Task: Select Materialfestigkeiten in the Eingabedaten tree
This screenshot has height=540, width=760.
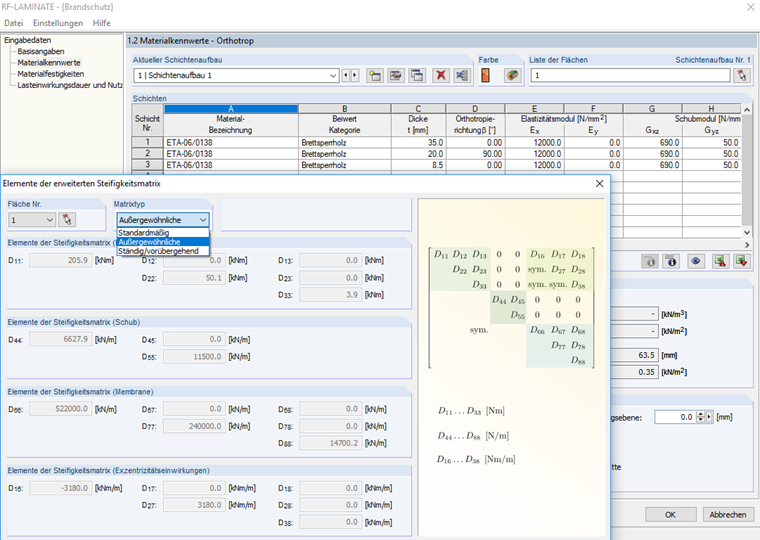Action: pyautogui.click(x=50, y=74)
